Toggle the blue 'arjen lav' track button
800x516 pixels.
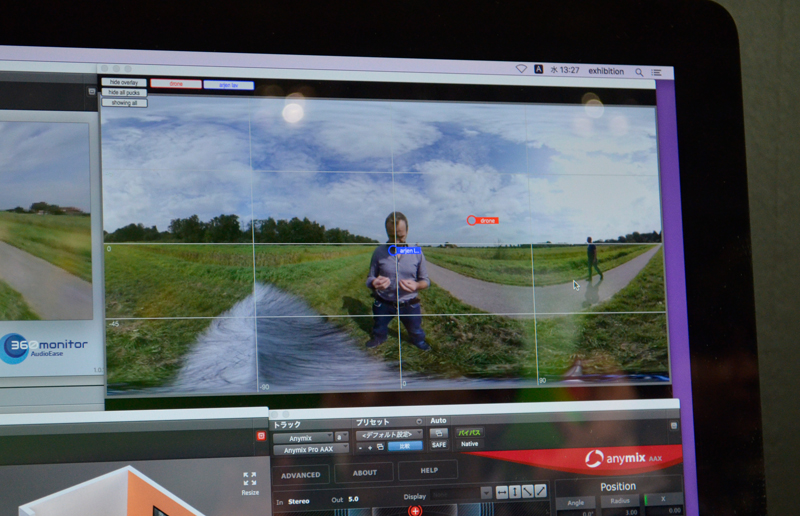(229, 85)
